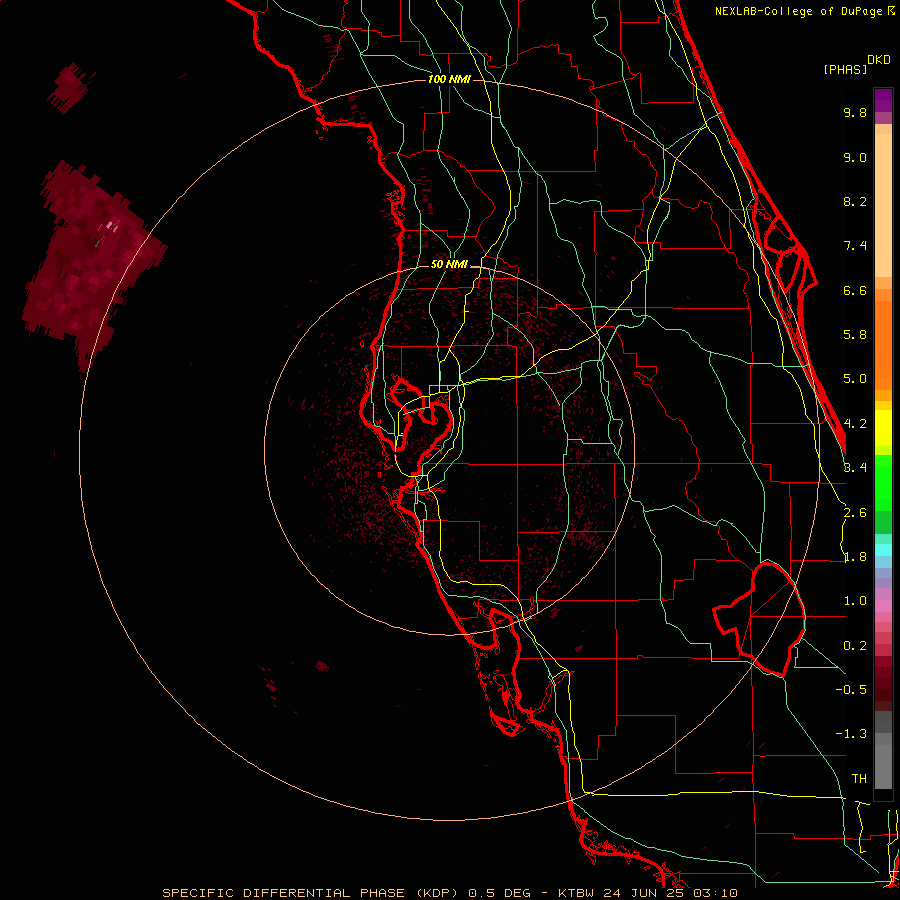Click the cyan segment of the color bar
Image resolution: width=900 pixels, height=900 pixels.
tap(883, 550)
